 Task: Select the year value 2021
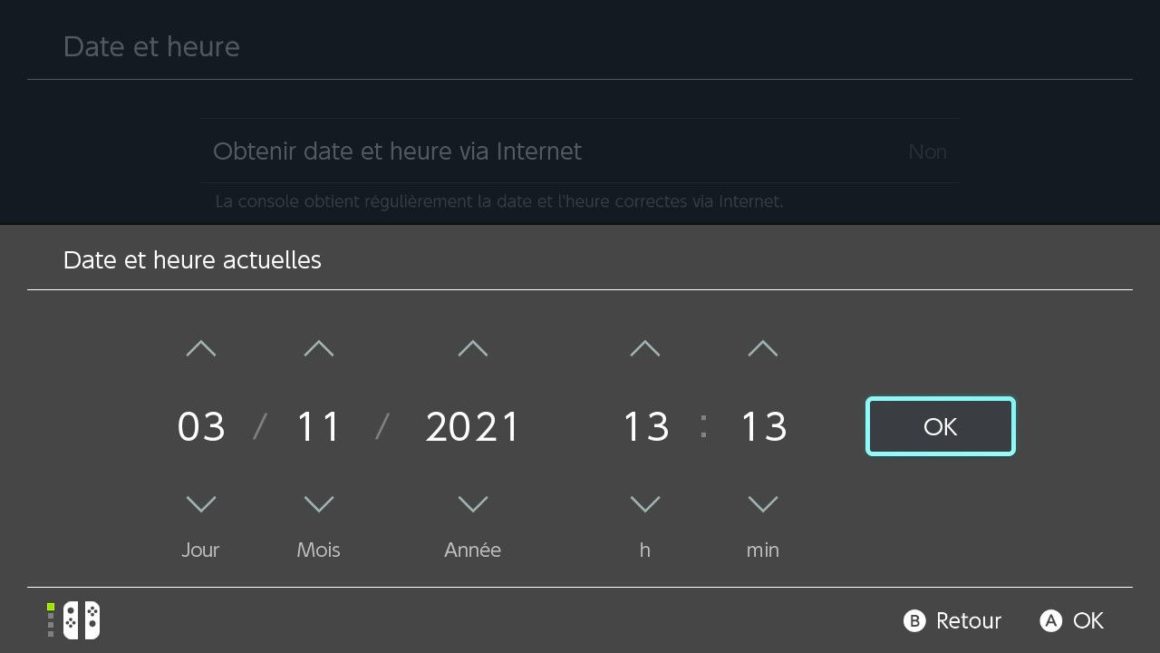473,427
